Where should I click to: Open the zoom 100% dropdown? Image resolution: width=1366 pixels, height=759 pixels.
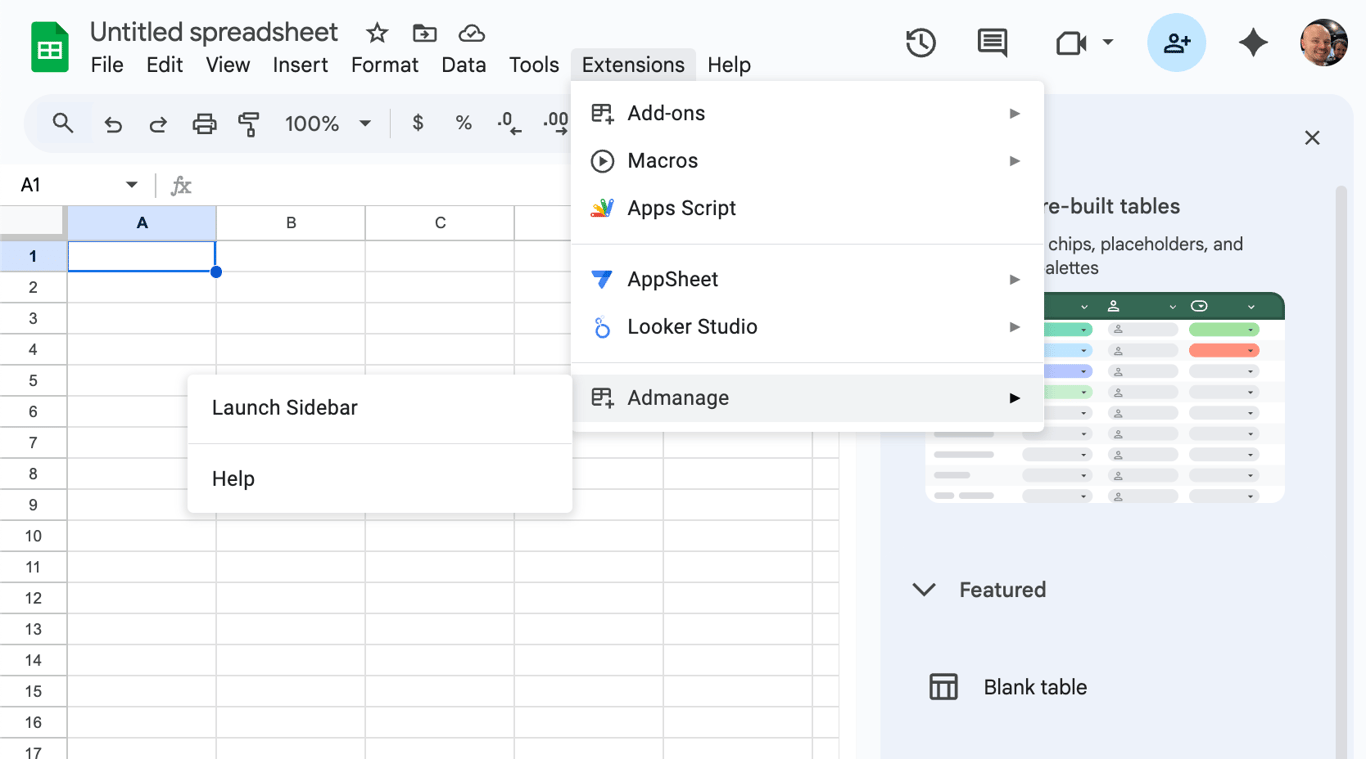click(328, 124)
